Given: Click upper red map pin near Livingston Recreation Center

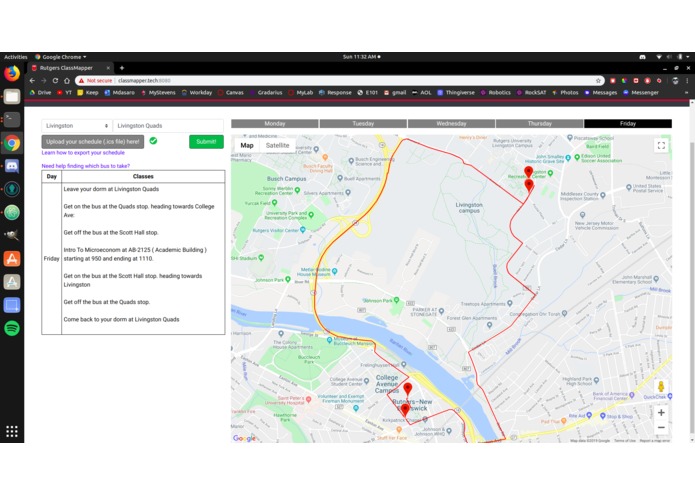Looking at the screenshot, I should pyautogui.click(x=528, y=172).
